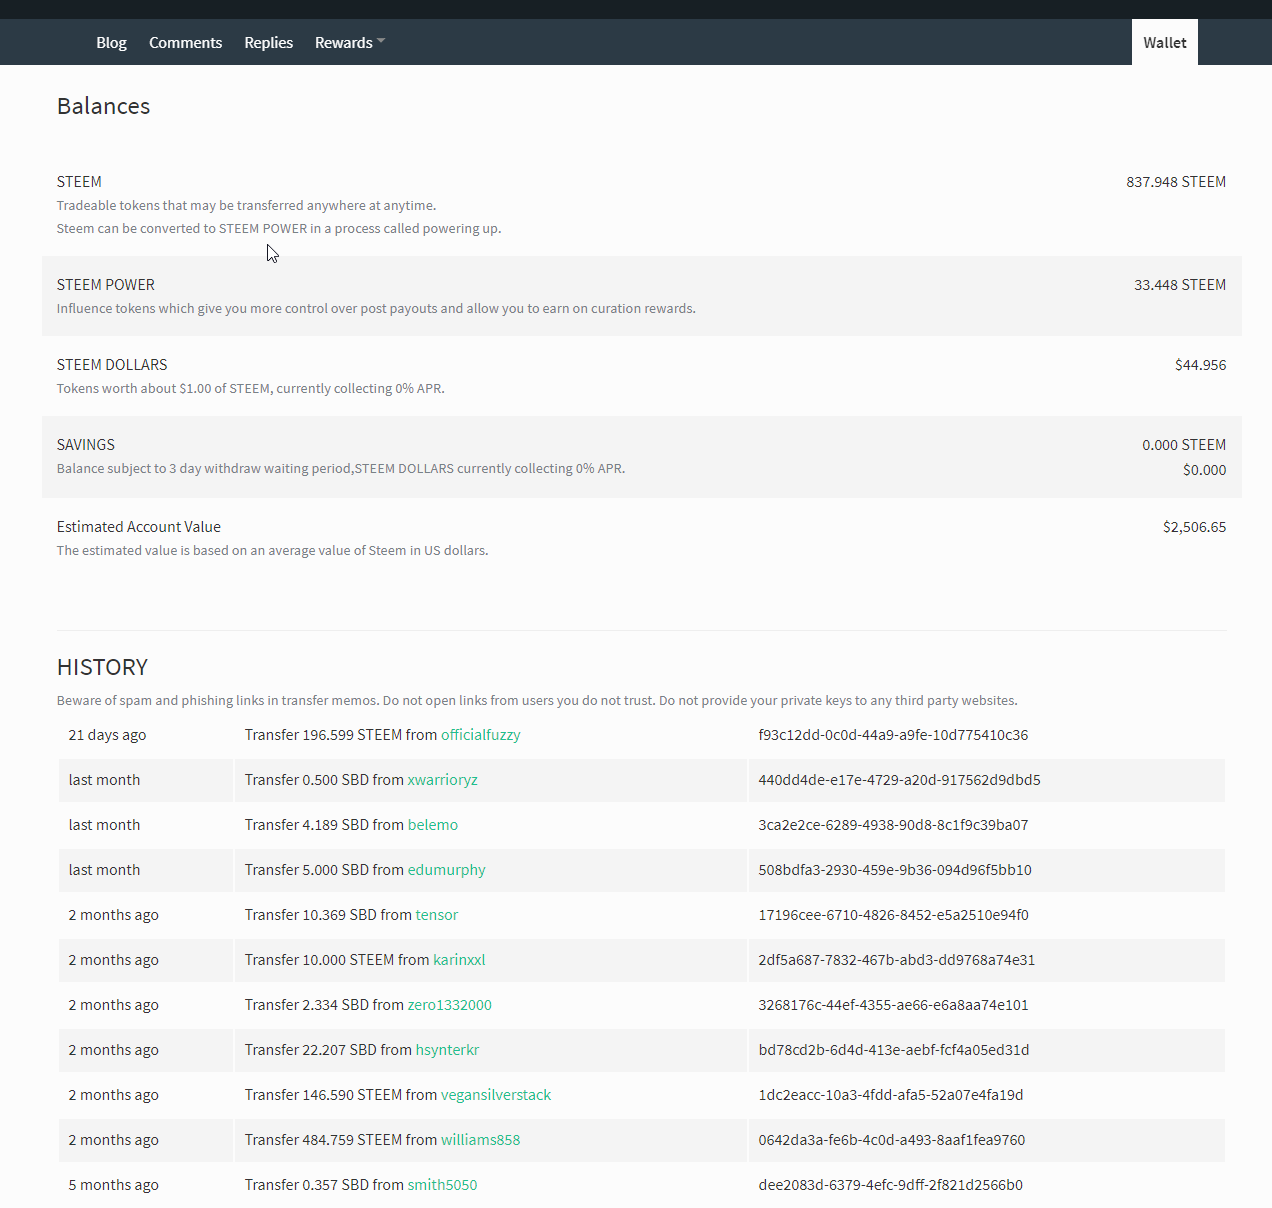Click memo 440dd4de-e17e-4729-a20d-917562d9dbd5
Screen dimensions: 1272x1208
click(x=899, y=780)
